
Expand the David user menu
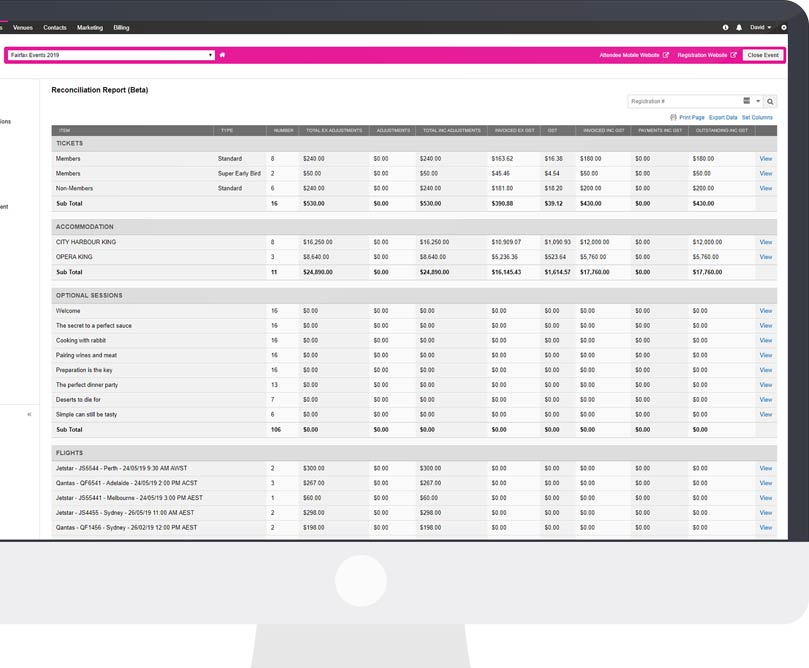pos(761,27)
